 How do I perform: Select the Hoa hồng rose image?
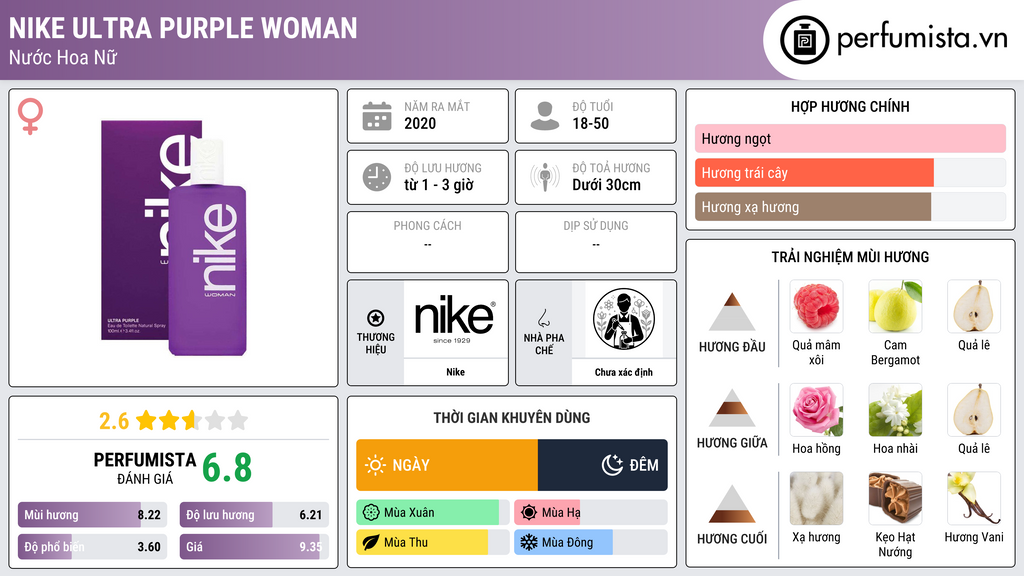(816, 409)
